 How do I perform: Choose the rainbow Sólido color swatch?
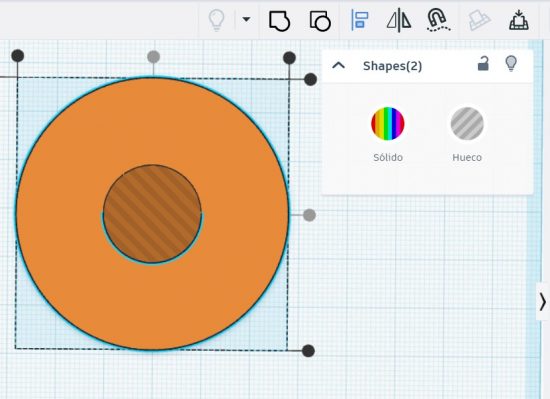388,124
